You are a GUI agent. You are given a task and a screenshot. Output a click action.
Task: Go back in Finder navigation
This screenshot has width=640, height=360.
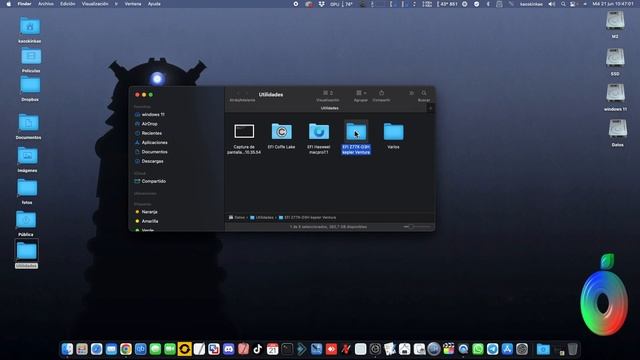coord(239,94)
